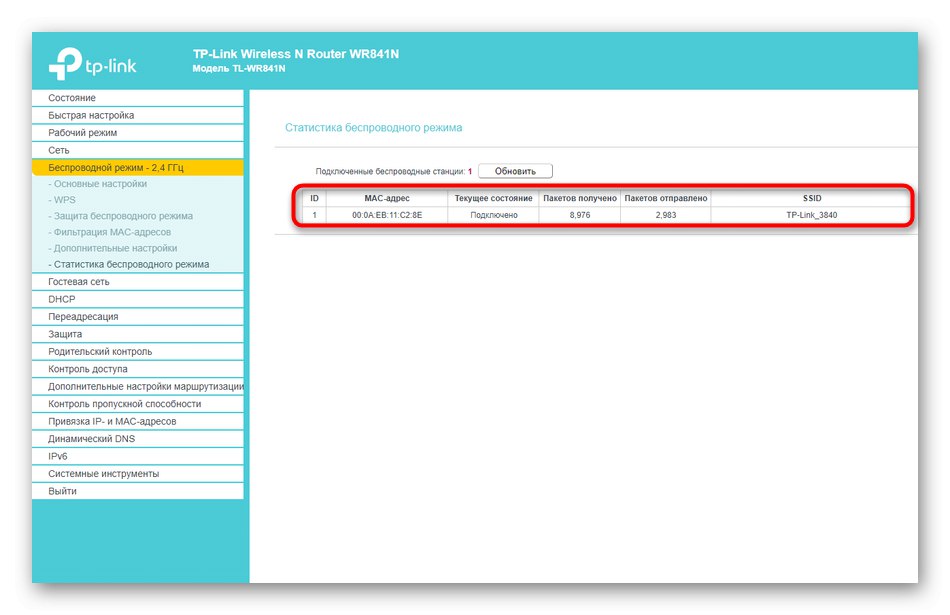950x615 pixels.
Task: Open Дополнительные настройки wireless submenu
Action: coord(113,248)
